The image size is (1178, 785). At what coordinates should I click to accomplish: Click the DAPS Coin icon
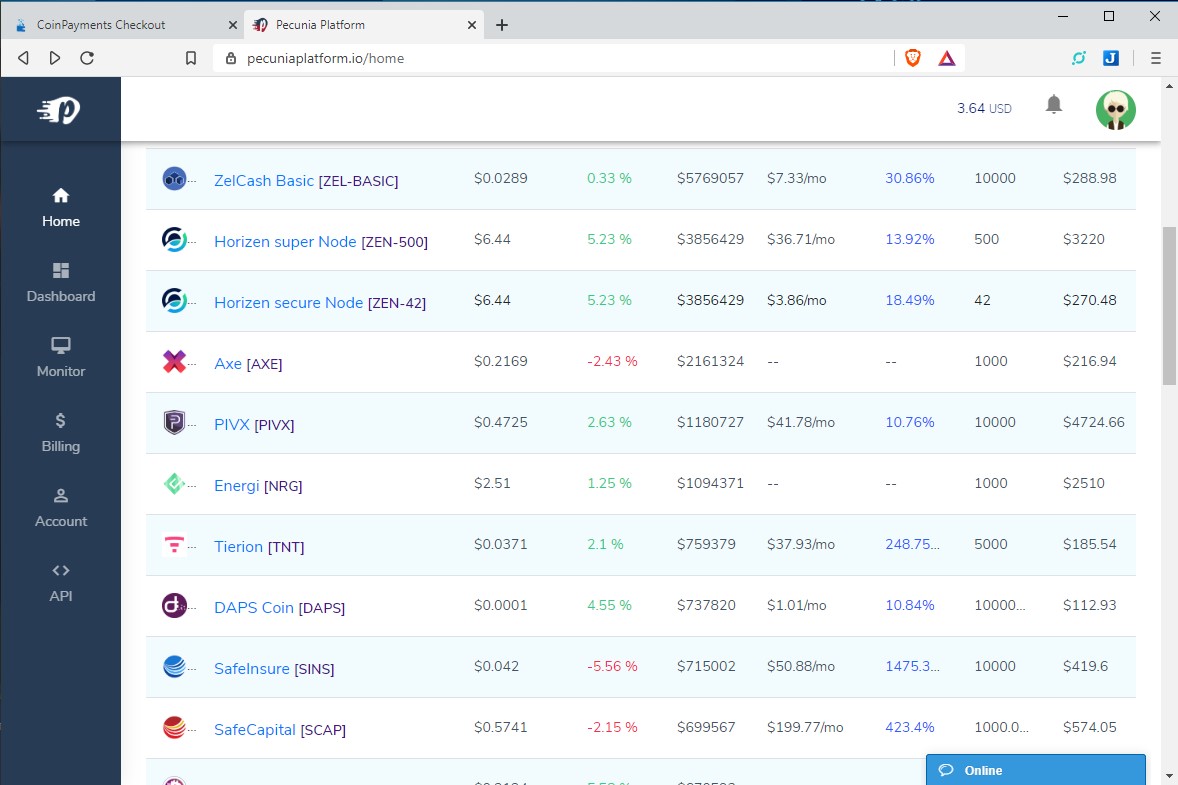click(x=174, y=605)
